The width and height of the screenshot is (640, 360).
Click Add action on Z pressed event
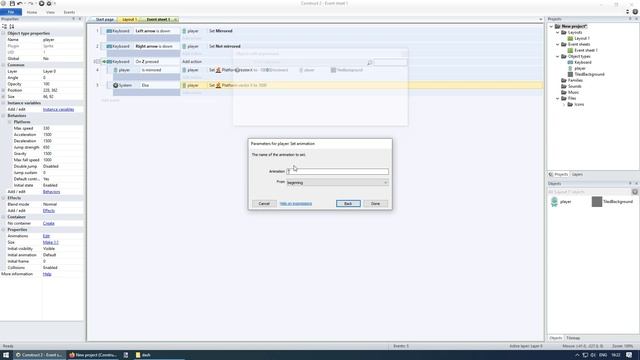click(192, 62)
